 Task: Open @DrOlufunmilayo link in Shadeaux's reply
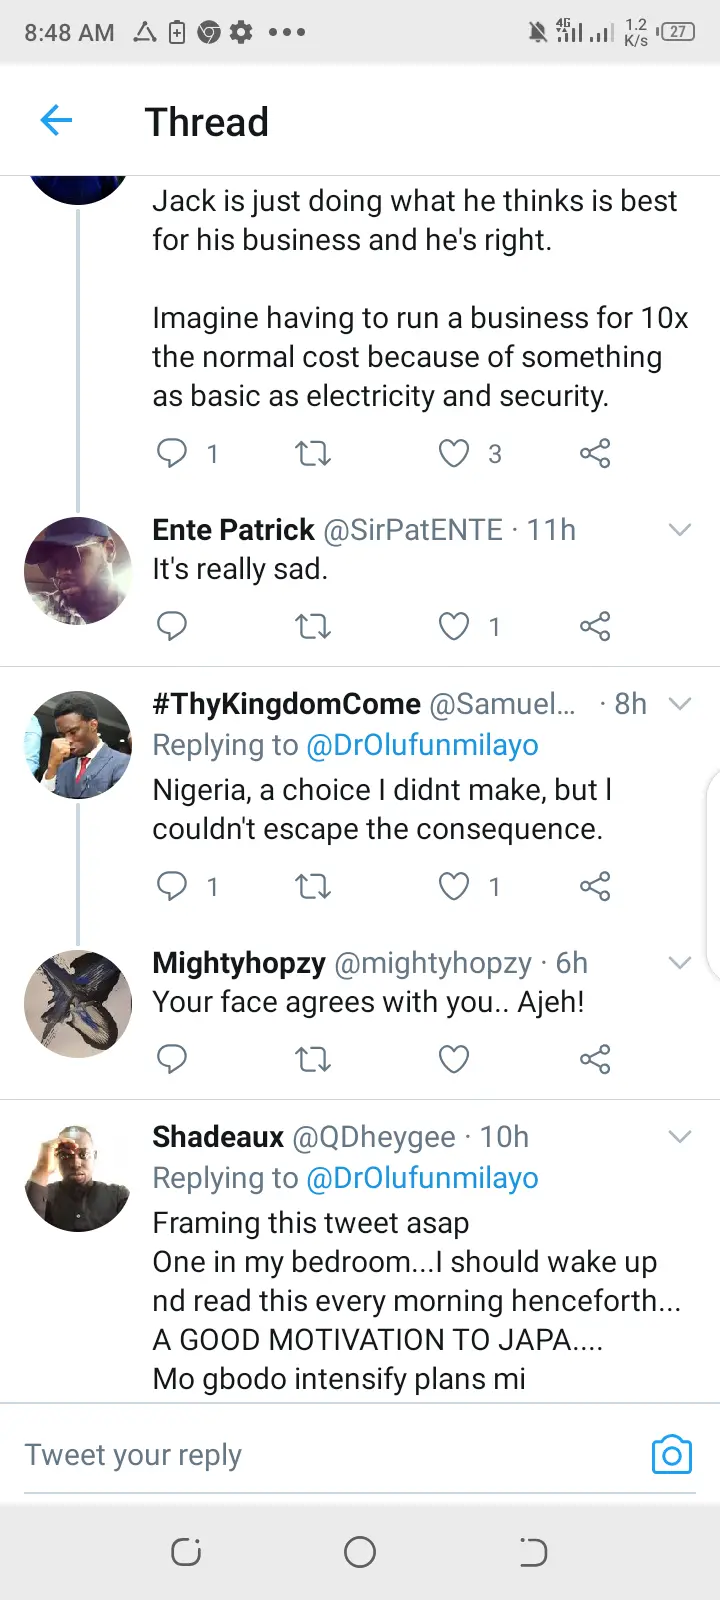[422, 1178]
